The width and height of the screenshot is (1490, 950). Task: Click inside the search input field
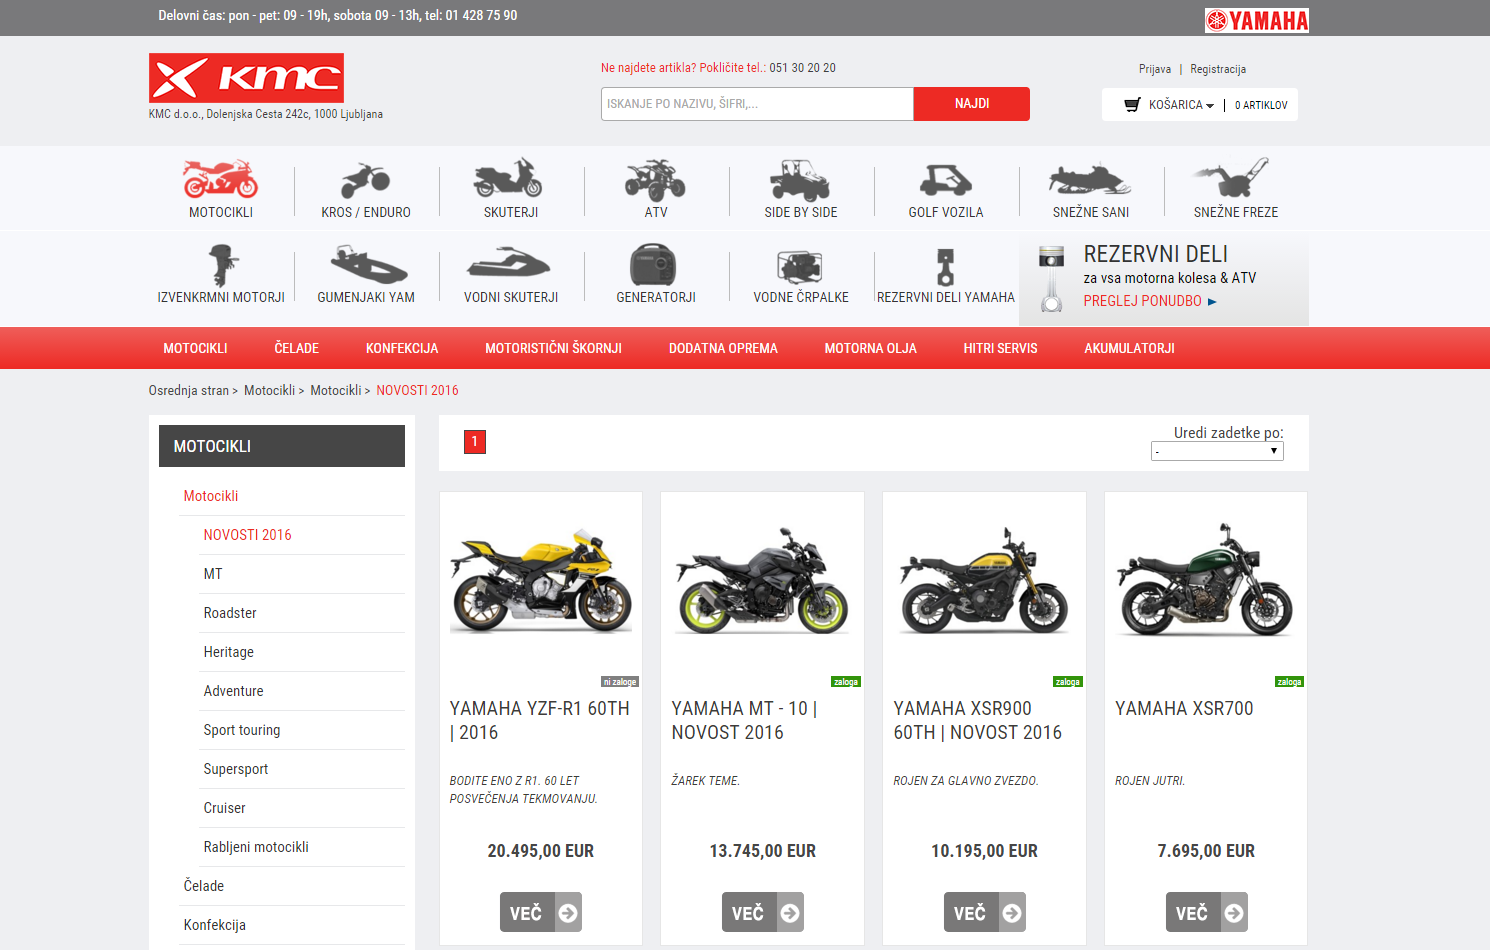757,104
